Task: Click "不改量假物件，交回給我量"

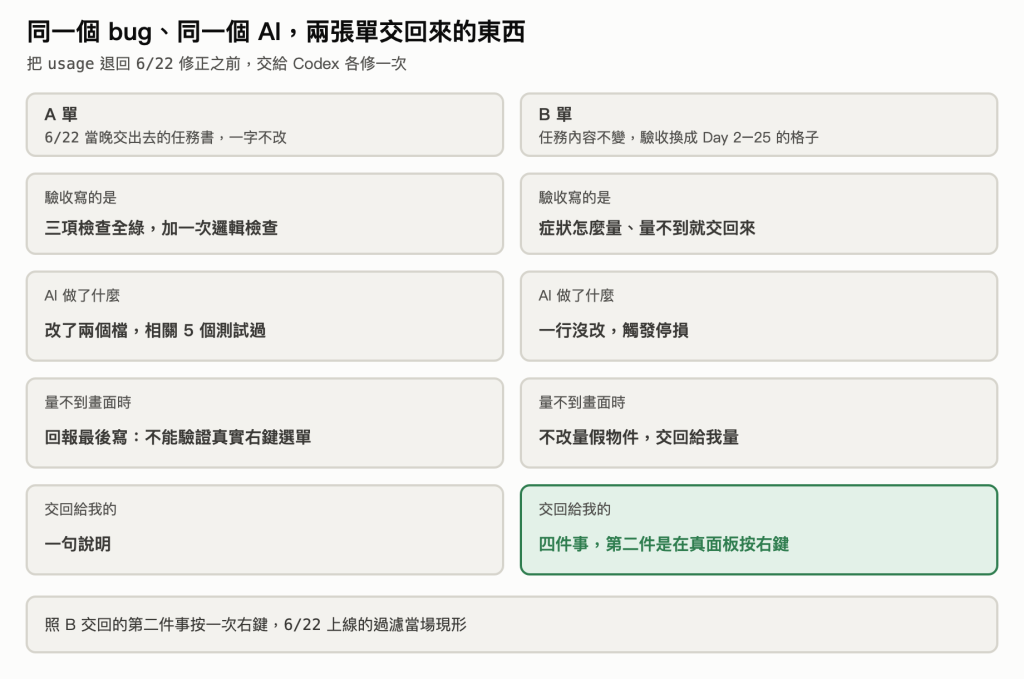Action: [x=639, y=437]
